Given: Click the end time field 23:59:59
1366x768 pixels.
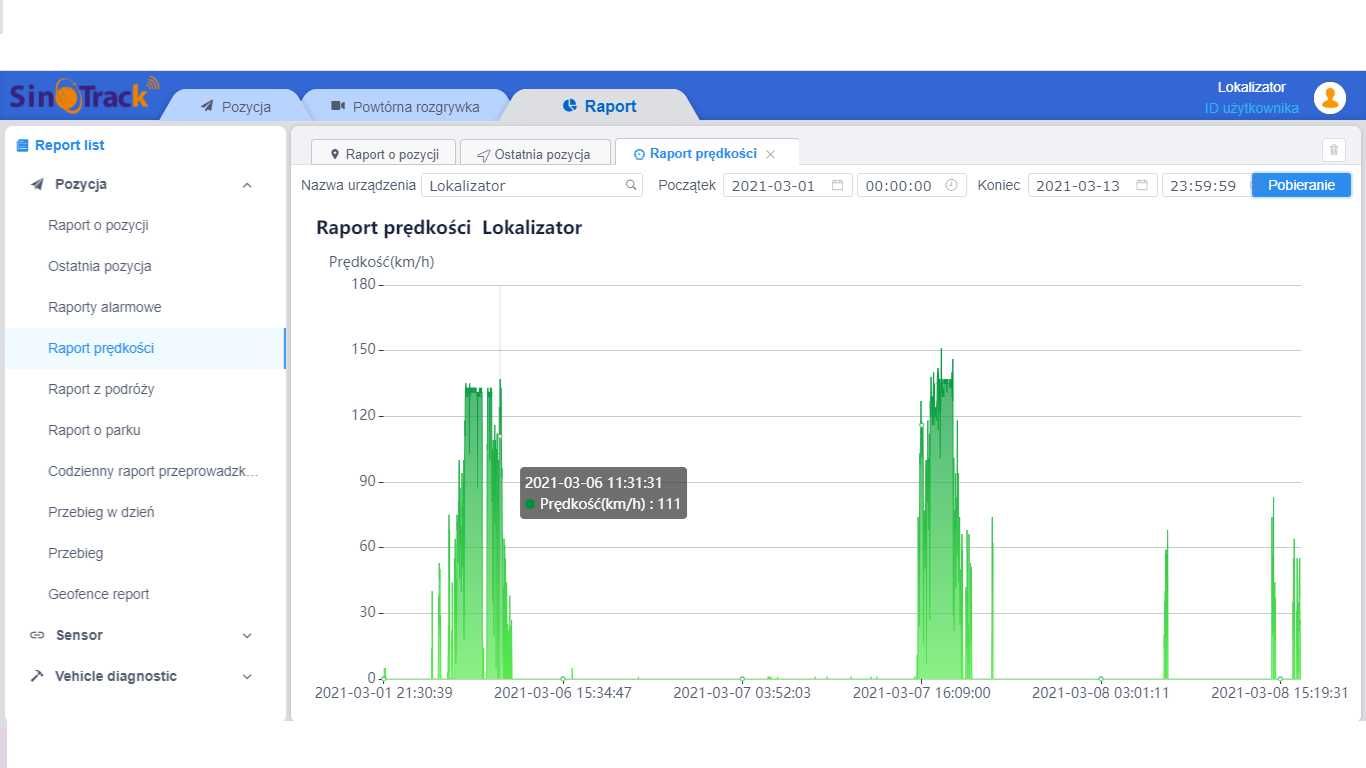Looking at the screenshot, I should [1206, 185].
